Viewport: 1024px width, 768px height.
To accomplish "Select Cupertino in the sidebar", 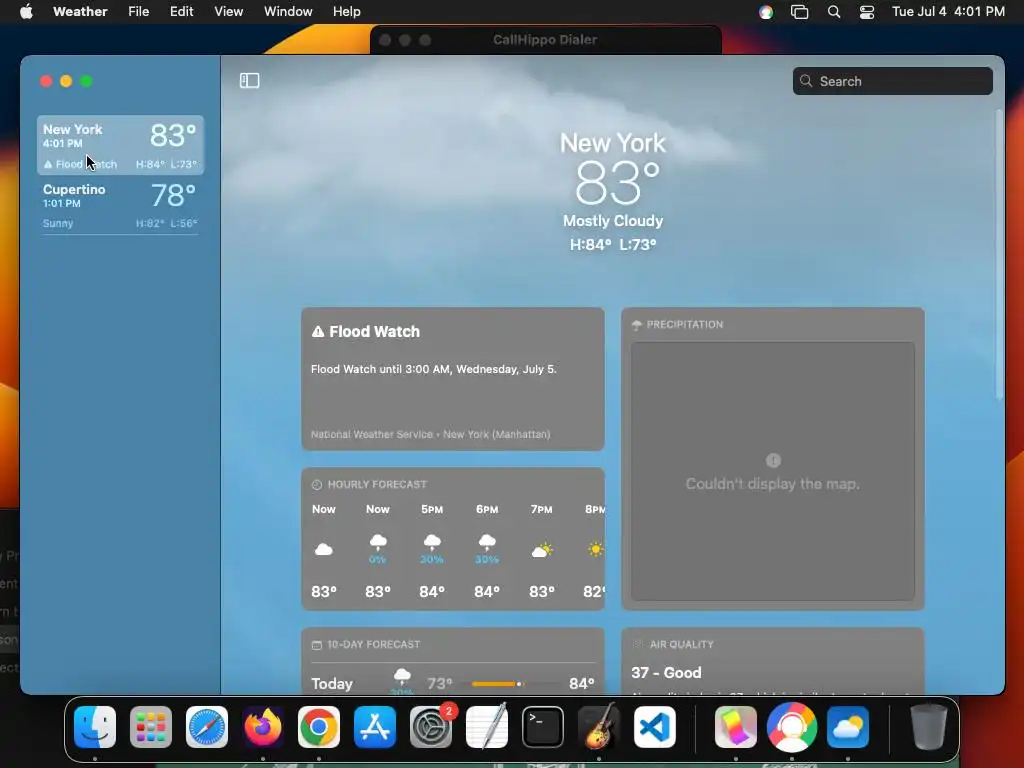I will [x=120, y=205].
